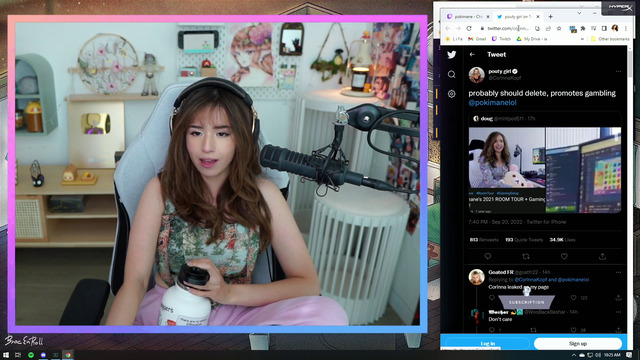Click the @pokimanelol mention link
Viewport: 640px width, 360px height.
492,103
